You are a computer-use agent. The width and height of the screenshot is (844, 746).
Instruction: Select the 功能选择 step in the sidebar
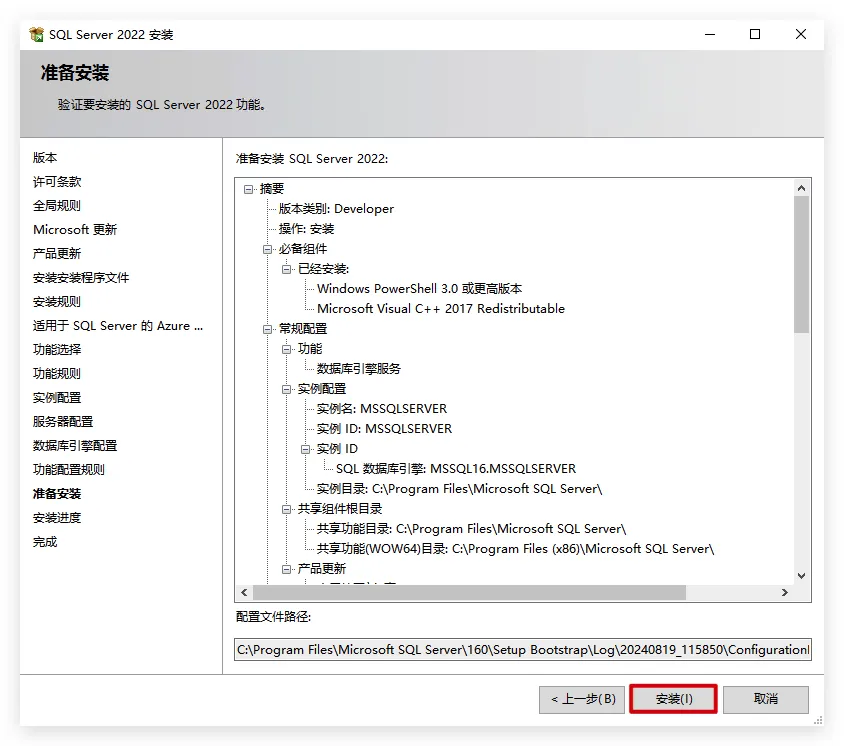57,350
